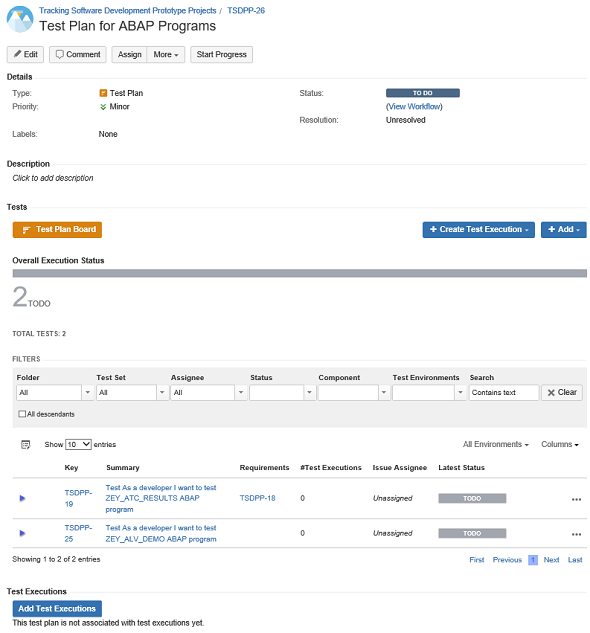Open the More actions menu
590x633 pixels.
pos(166,54)
